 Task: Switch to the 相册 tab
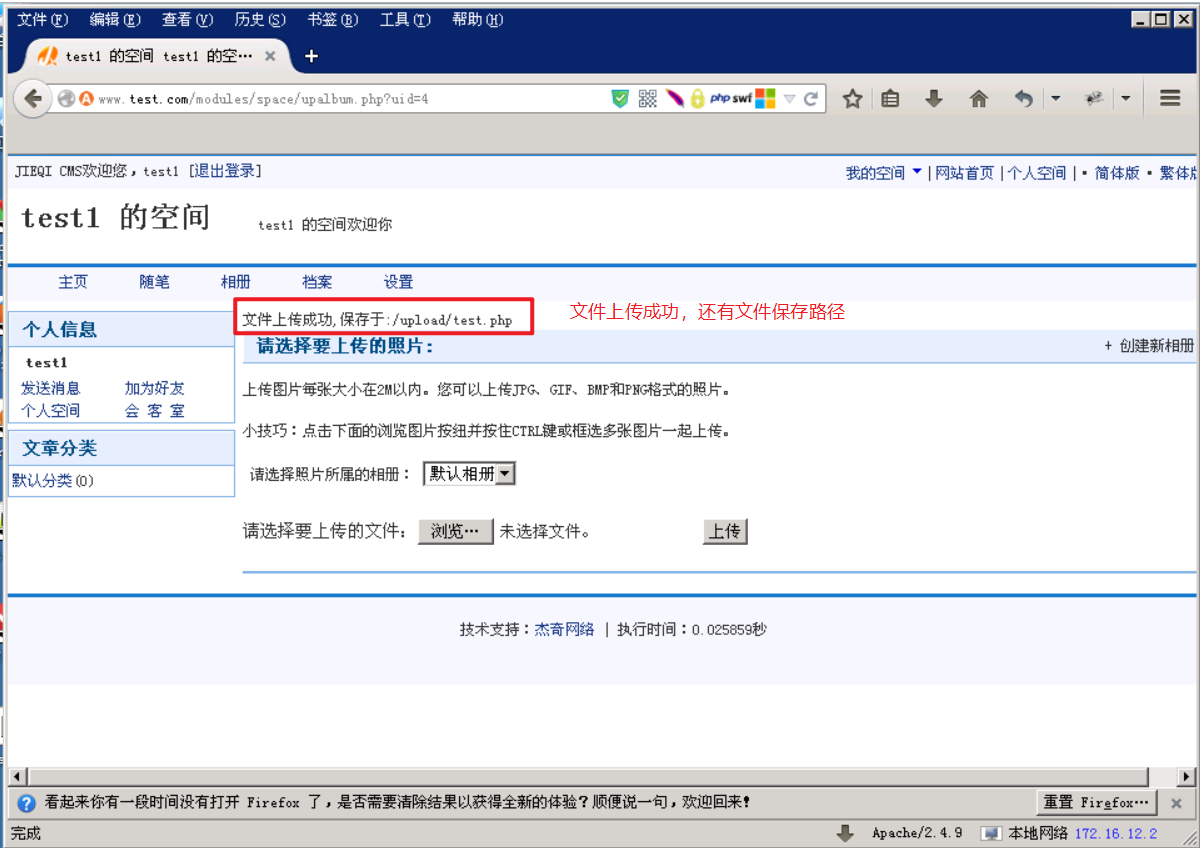[x=235, y=282]
